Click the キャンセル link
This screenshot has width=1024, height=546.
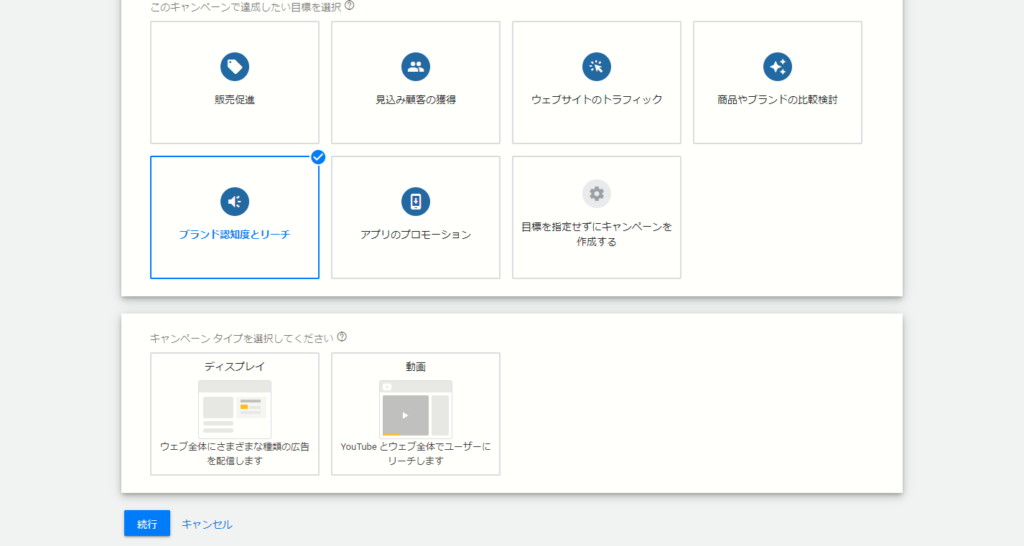point(206,524)
